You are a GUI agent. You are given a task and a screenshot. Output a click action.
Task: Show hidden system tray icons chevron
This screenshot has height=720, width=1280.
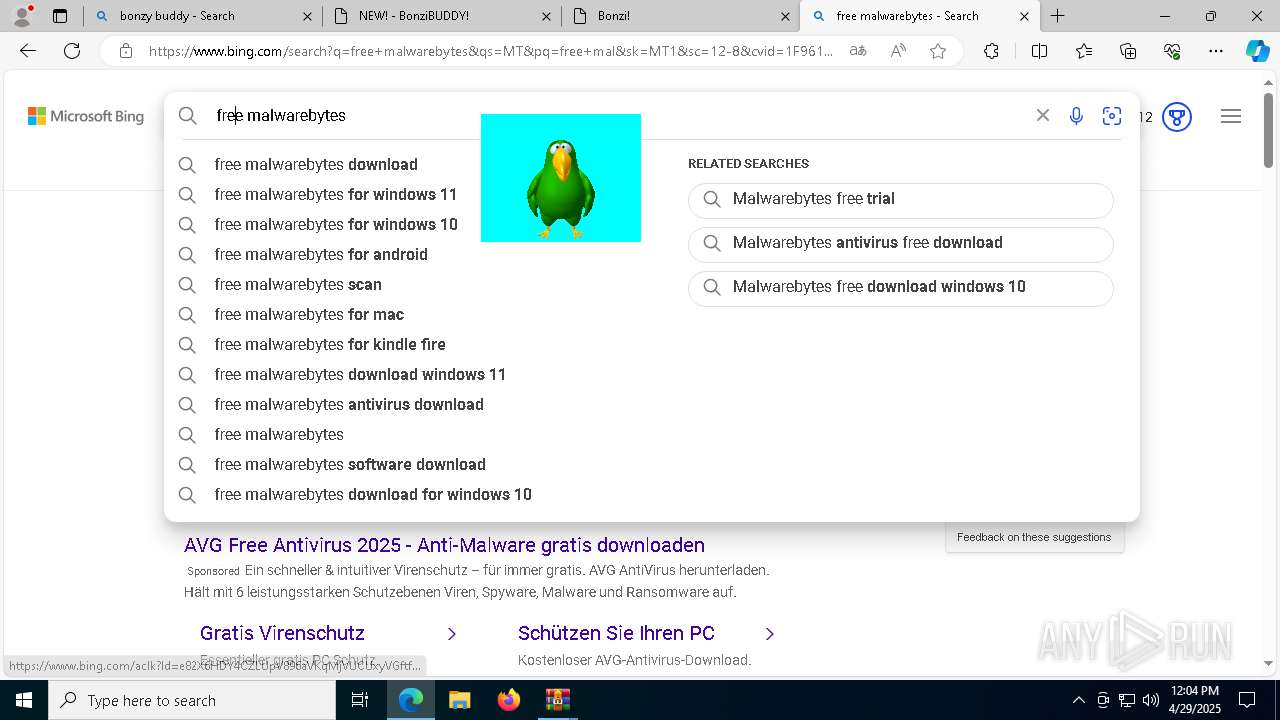click(x=1078, y=700)
